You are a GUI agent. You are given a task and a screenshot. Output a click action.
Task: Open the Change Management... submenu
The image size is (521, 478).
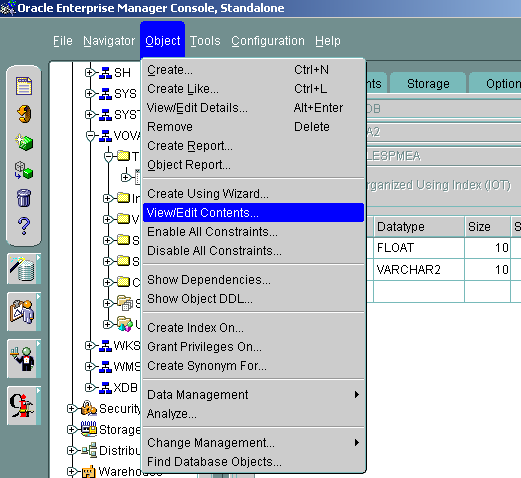pos(253,442)
